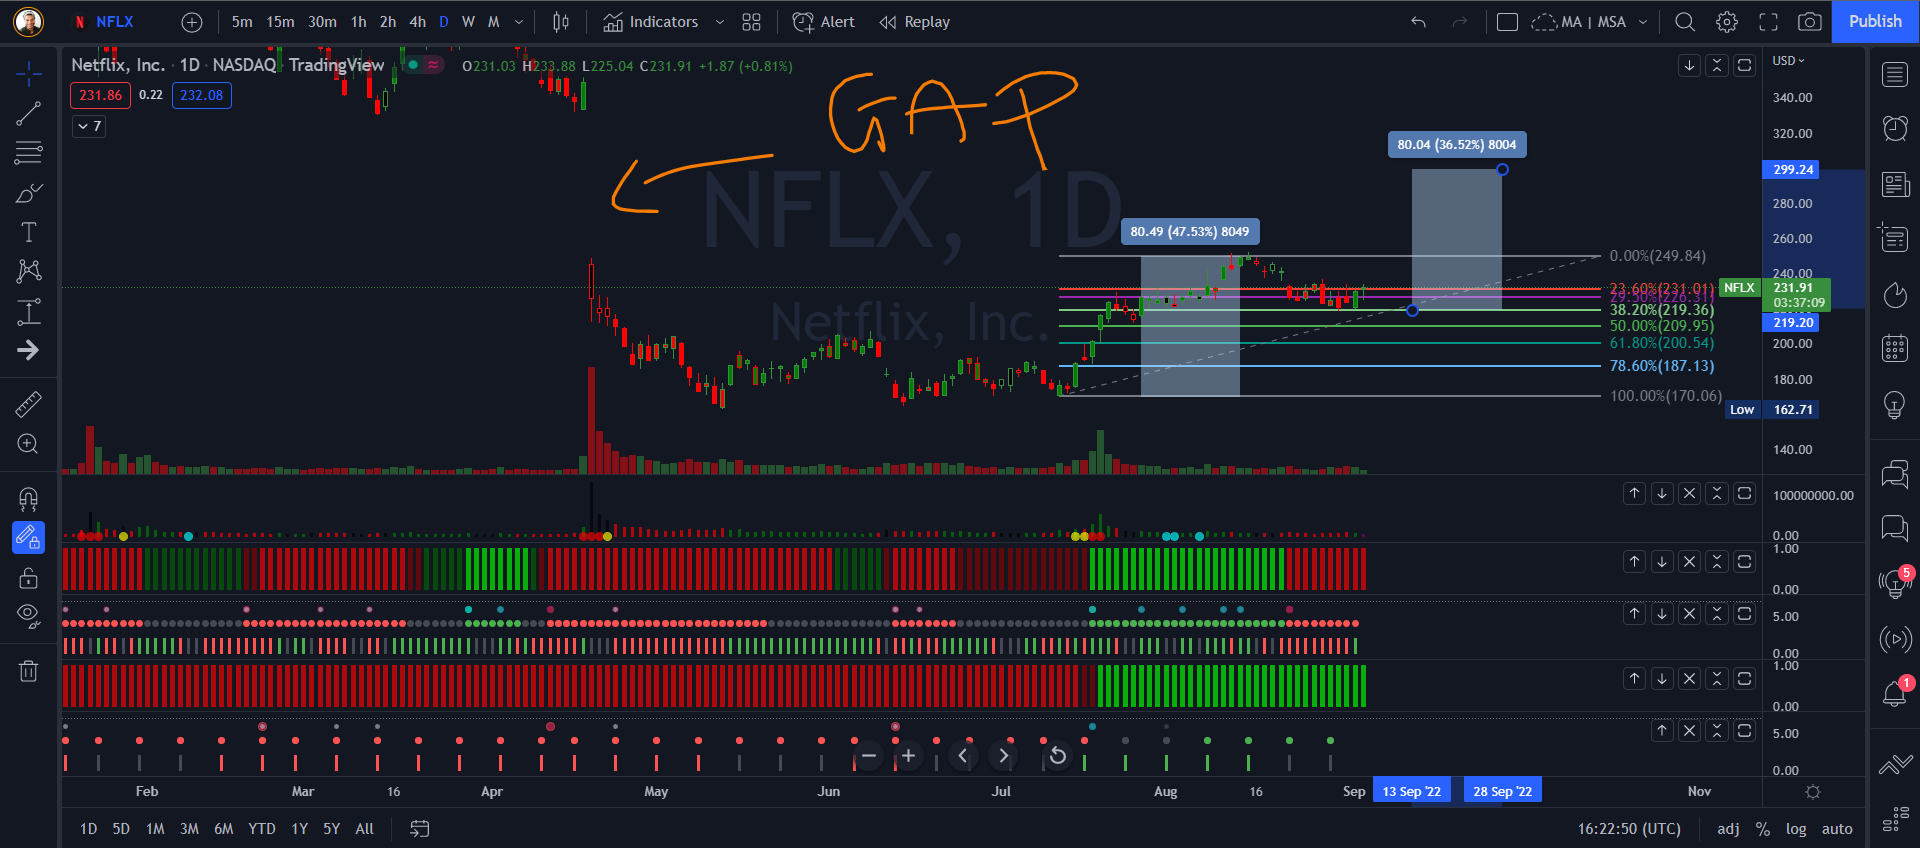This screenshot has height=848, width=1920.
Task: Select the weekly W timeframe
Action: coord(468,22)
